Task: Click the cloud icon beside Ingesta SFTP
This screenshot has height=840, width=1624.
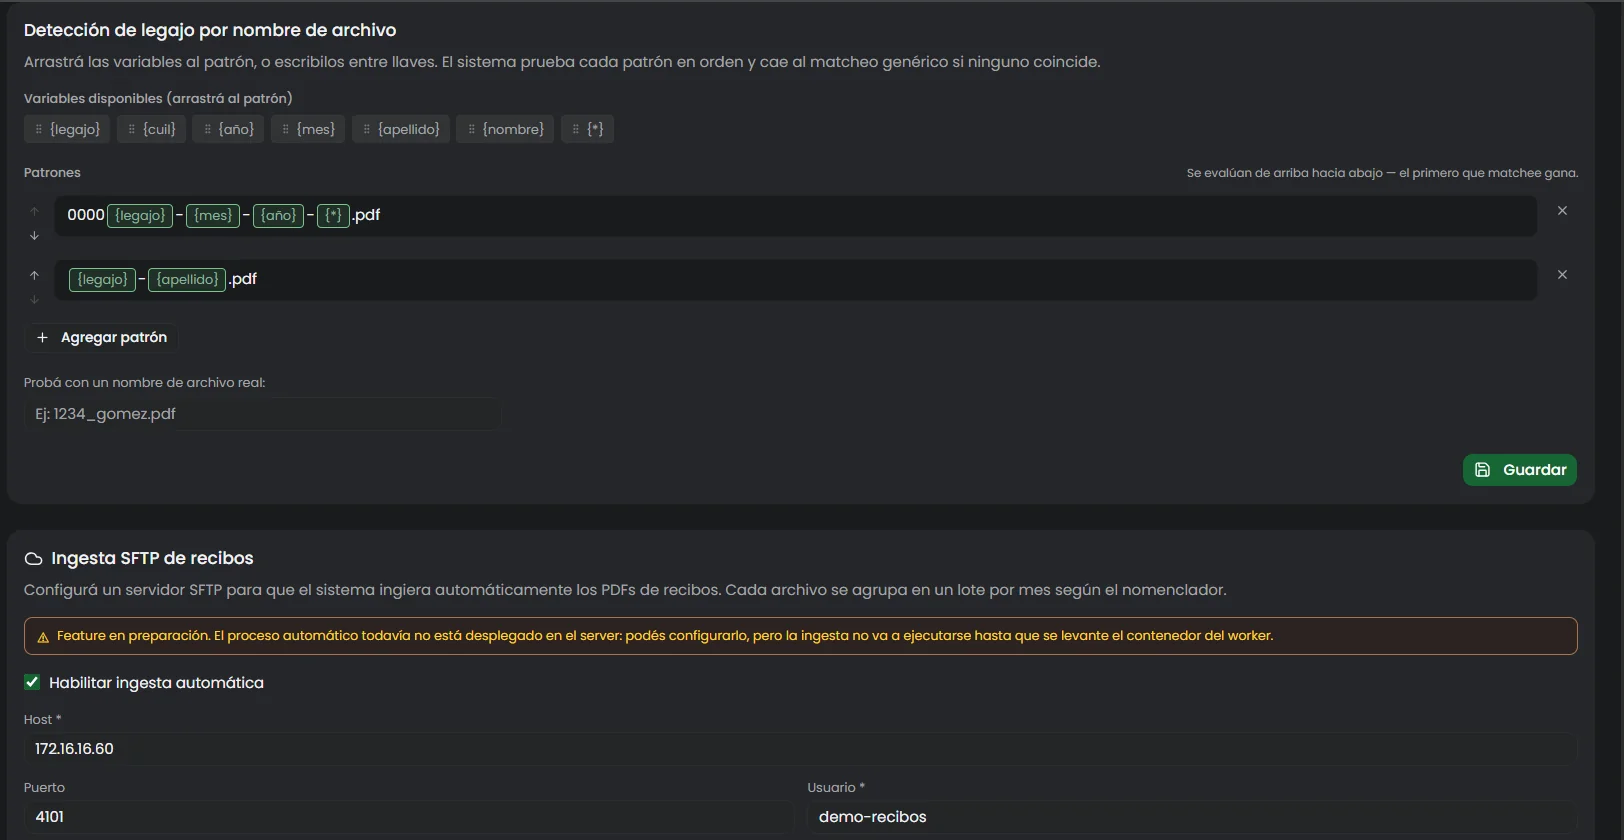Action: (x=33, y=559)
